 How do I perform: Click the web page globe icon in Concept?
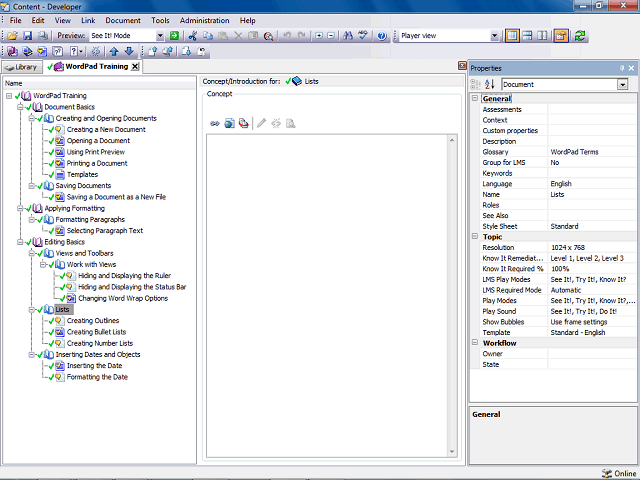pyautogui.click(x=229, y=123)
